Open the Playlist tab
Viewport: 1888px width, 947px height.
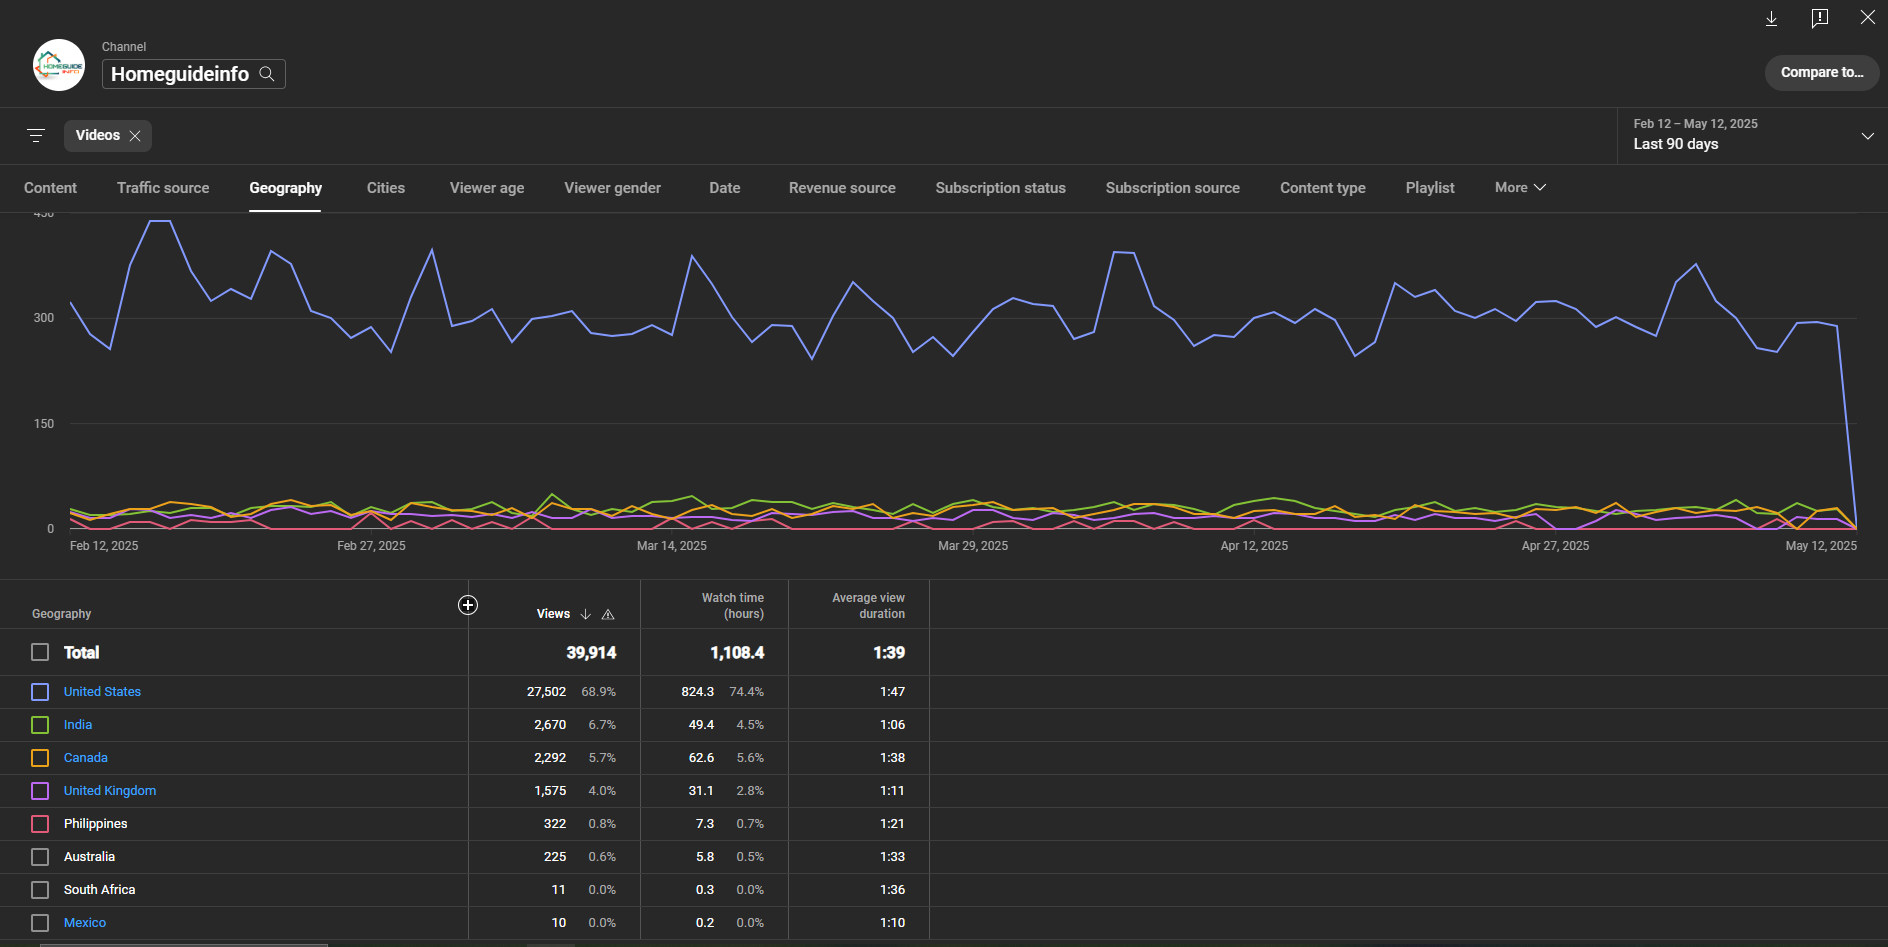1430,188
